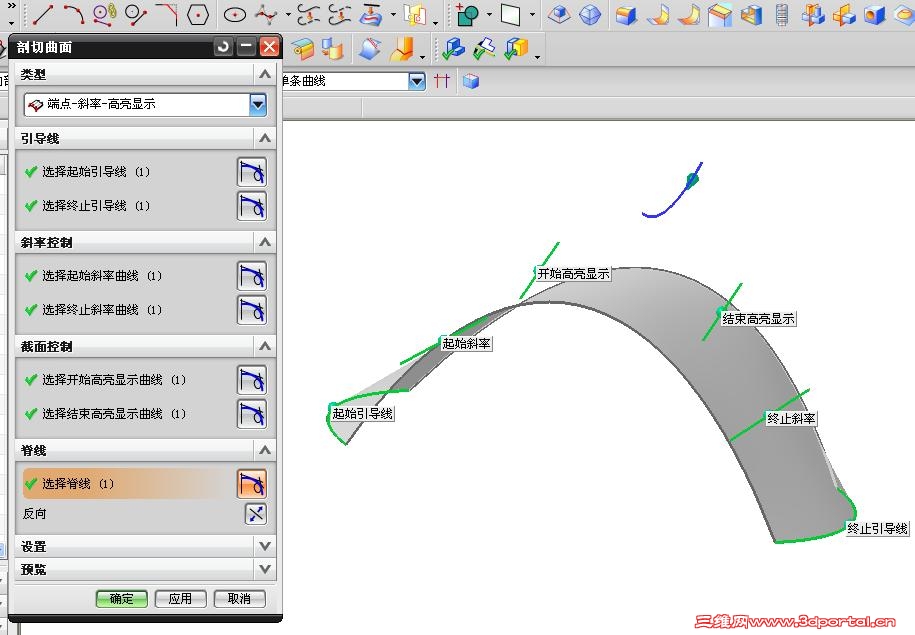
Task: Click the rolled sheet surface icon
Action: click(303, 49)
